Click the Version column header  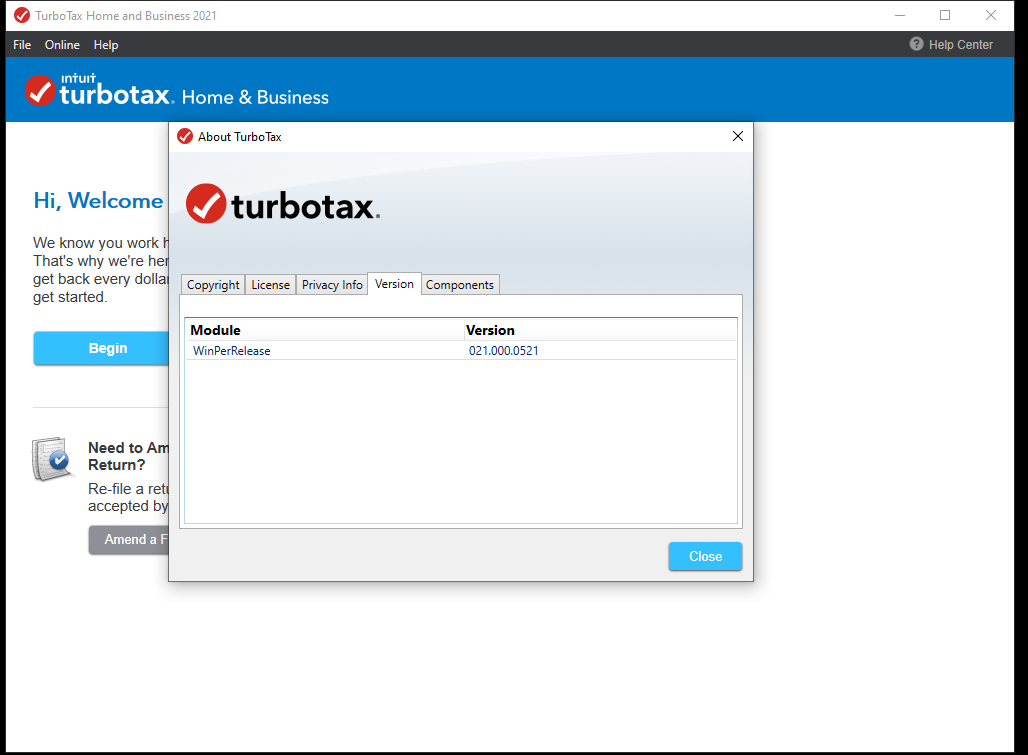click(x=600, y=330)
